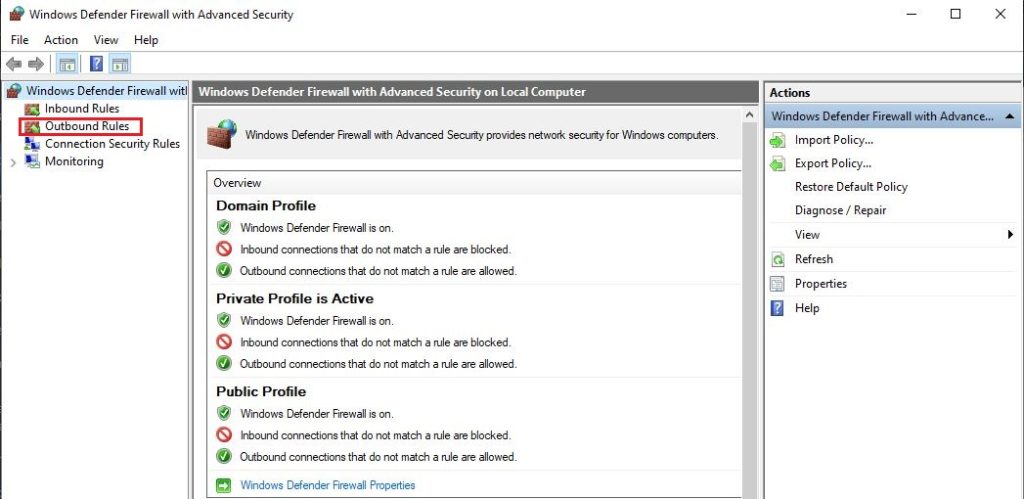1024x499 pixels.
Task: Click the blue help icon in toolbar
Action: pos(97,64)
